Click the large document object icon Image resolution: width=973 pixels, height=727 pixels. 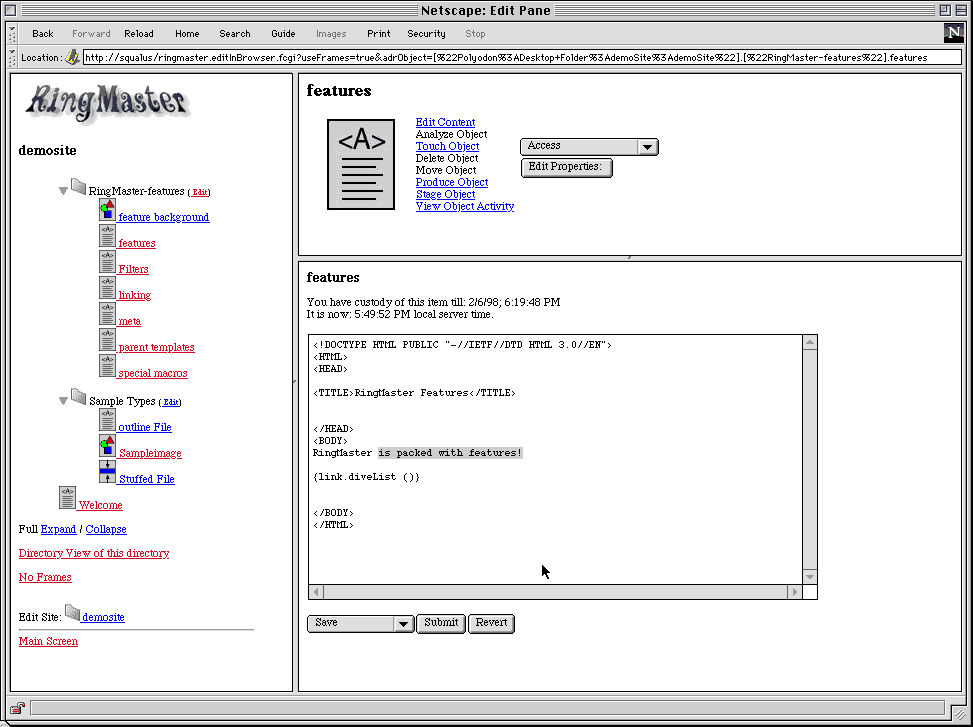pos(361,164)
